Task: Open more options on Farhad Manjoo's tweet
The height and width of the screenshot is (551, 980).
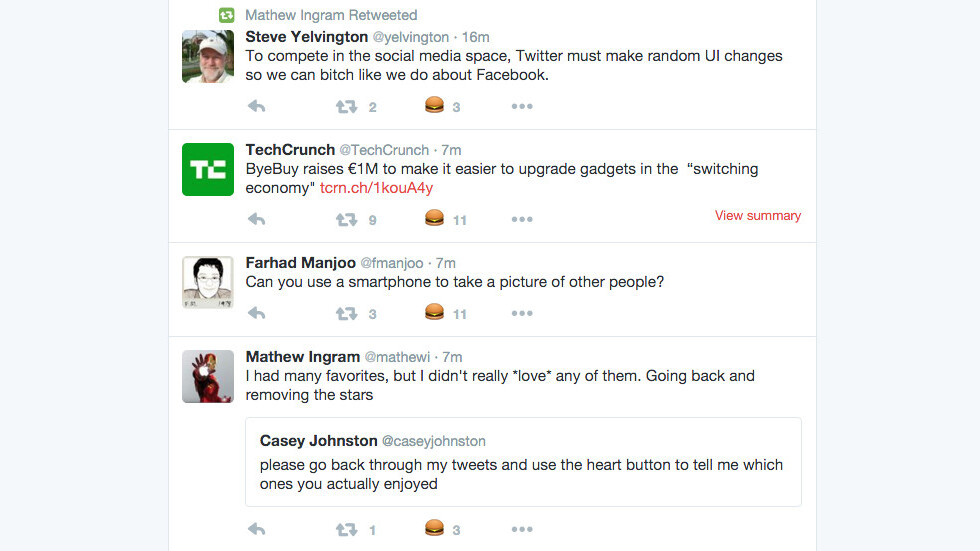Action: (522, 313)
